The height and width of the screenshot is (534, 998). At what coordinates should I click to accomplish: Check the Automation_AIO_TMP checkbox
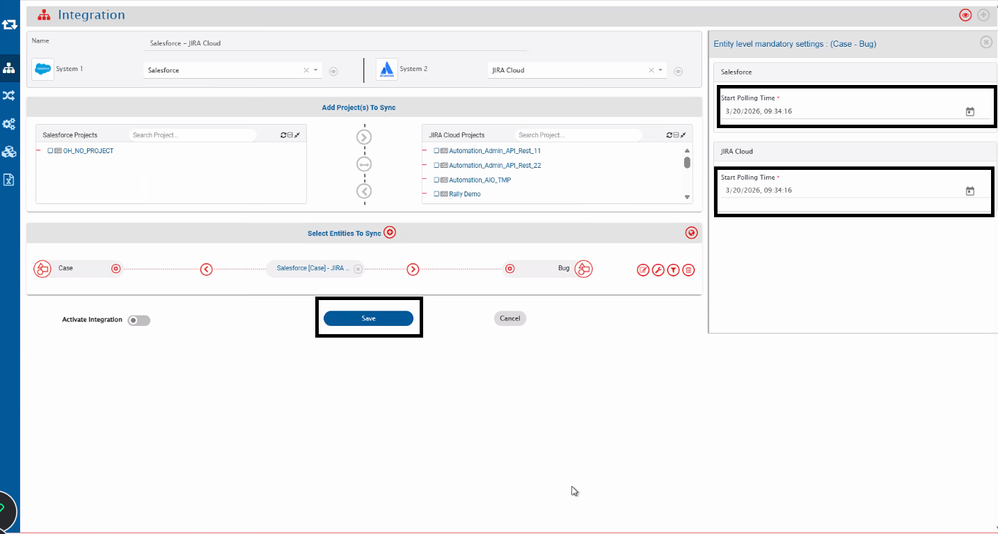437,179
